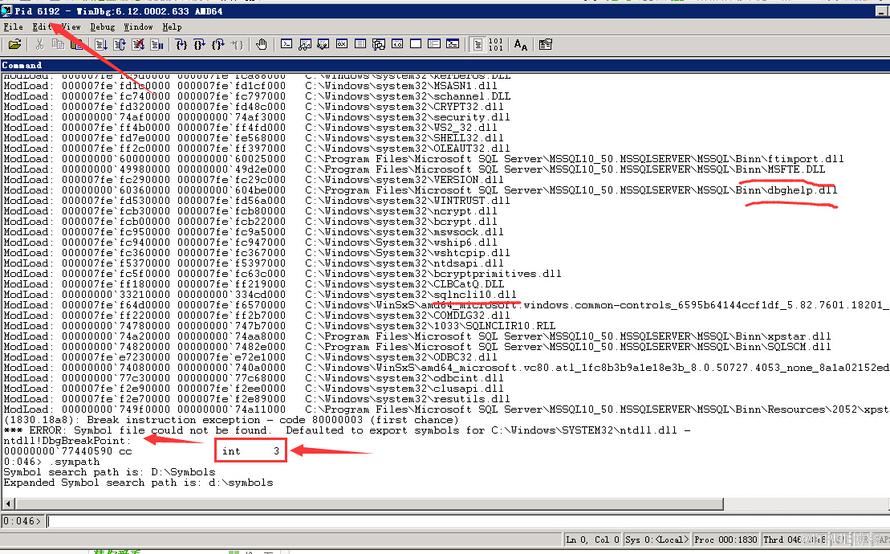Click the hand breakpoint icon
890x554 pixels.
coord(261,44)
